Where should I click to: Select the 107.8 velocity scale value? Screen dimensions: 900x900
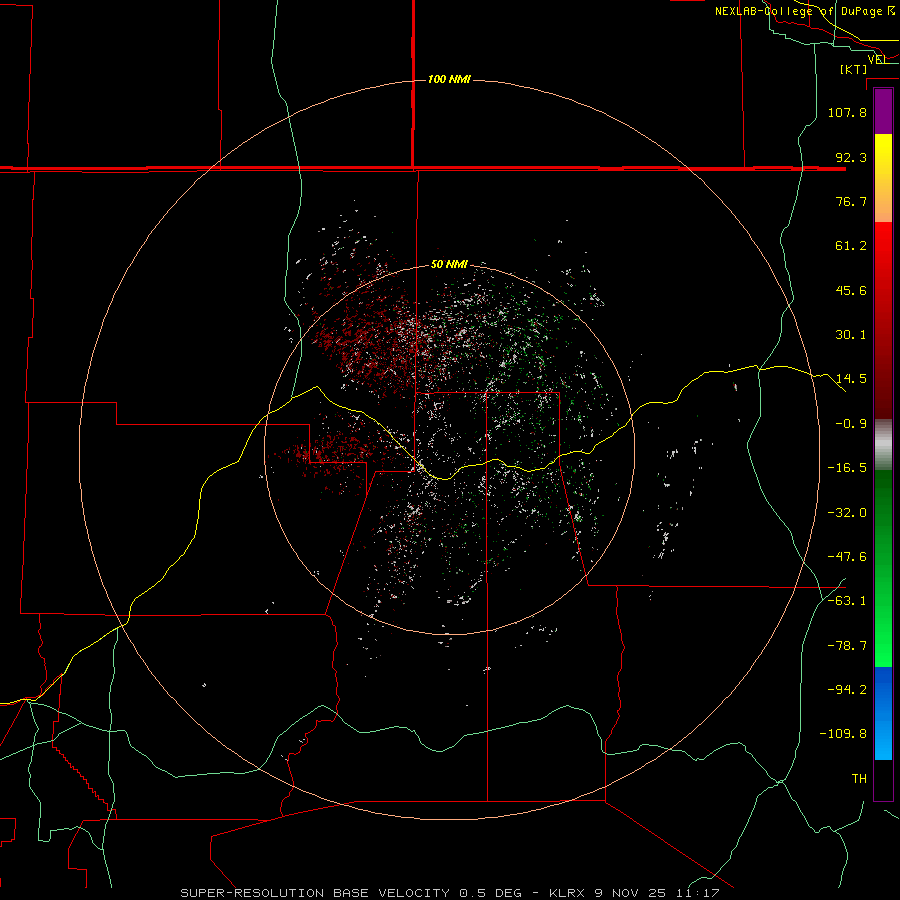pyautogui.click(x=847, y=112)
